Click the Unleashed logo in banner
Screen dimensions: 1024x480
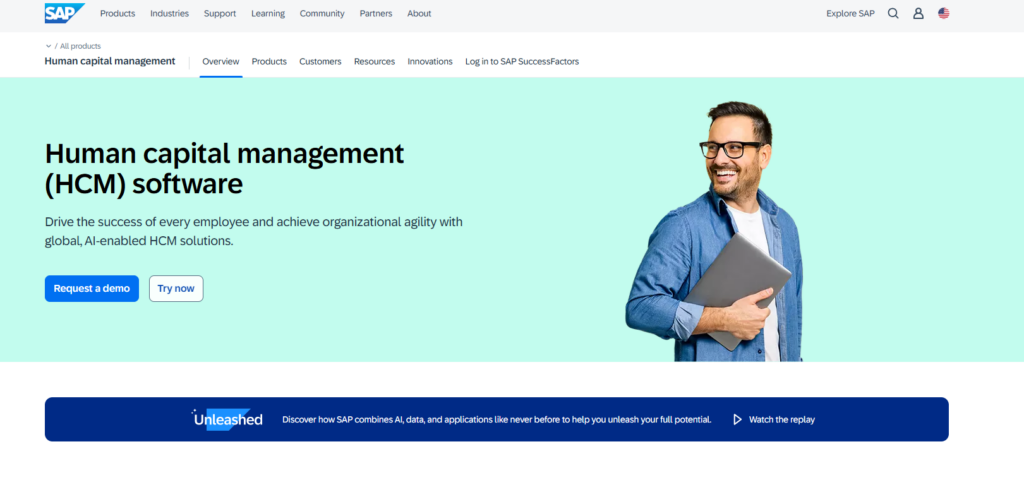[x=228, y=419]
